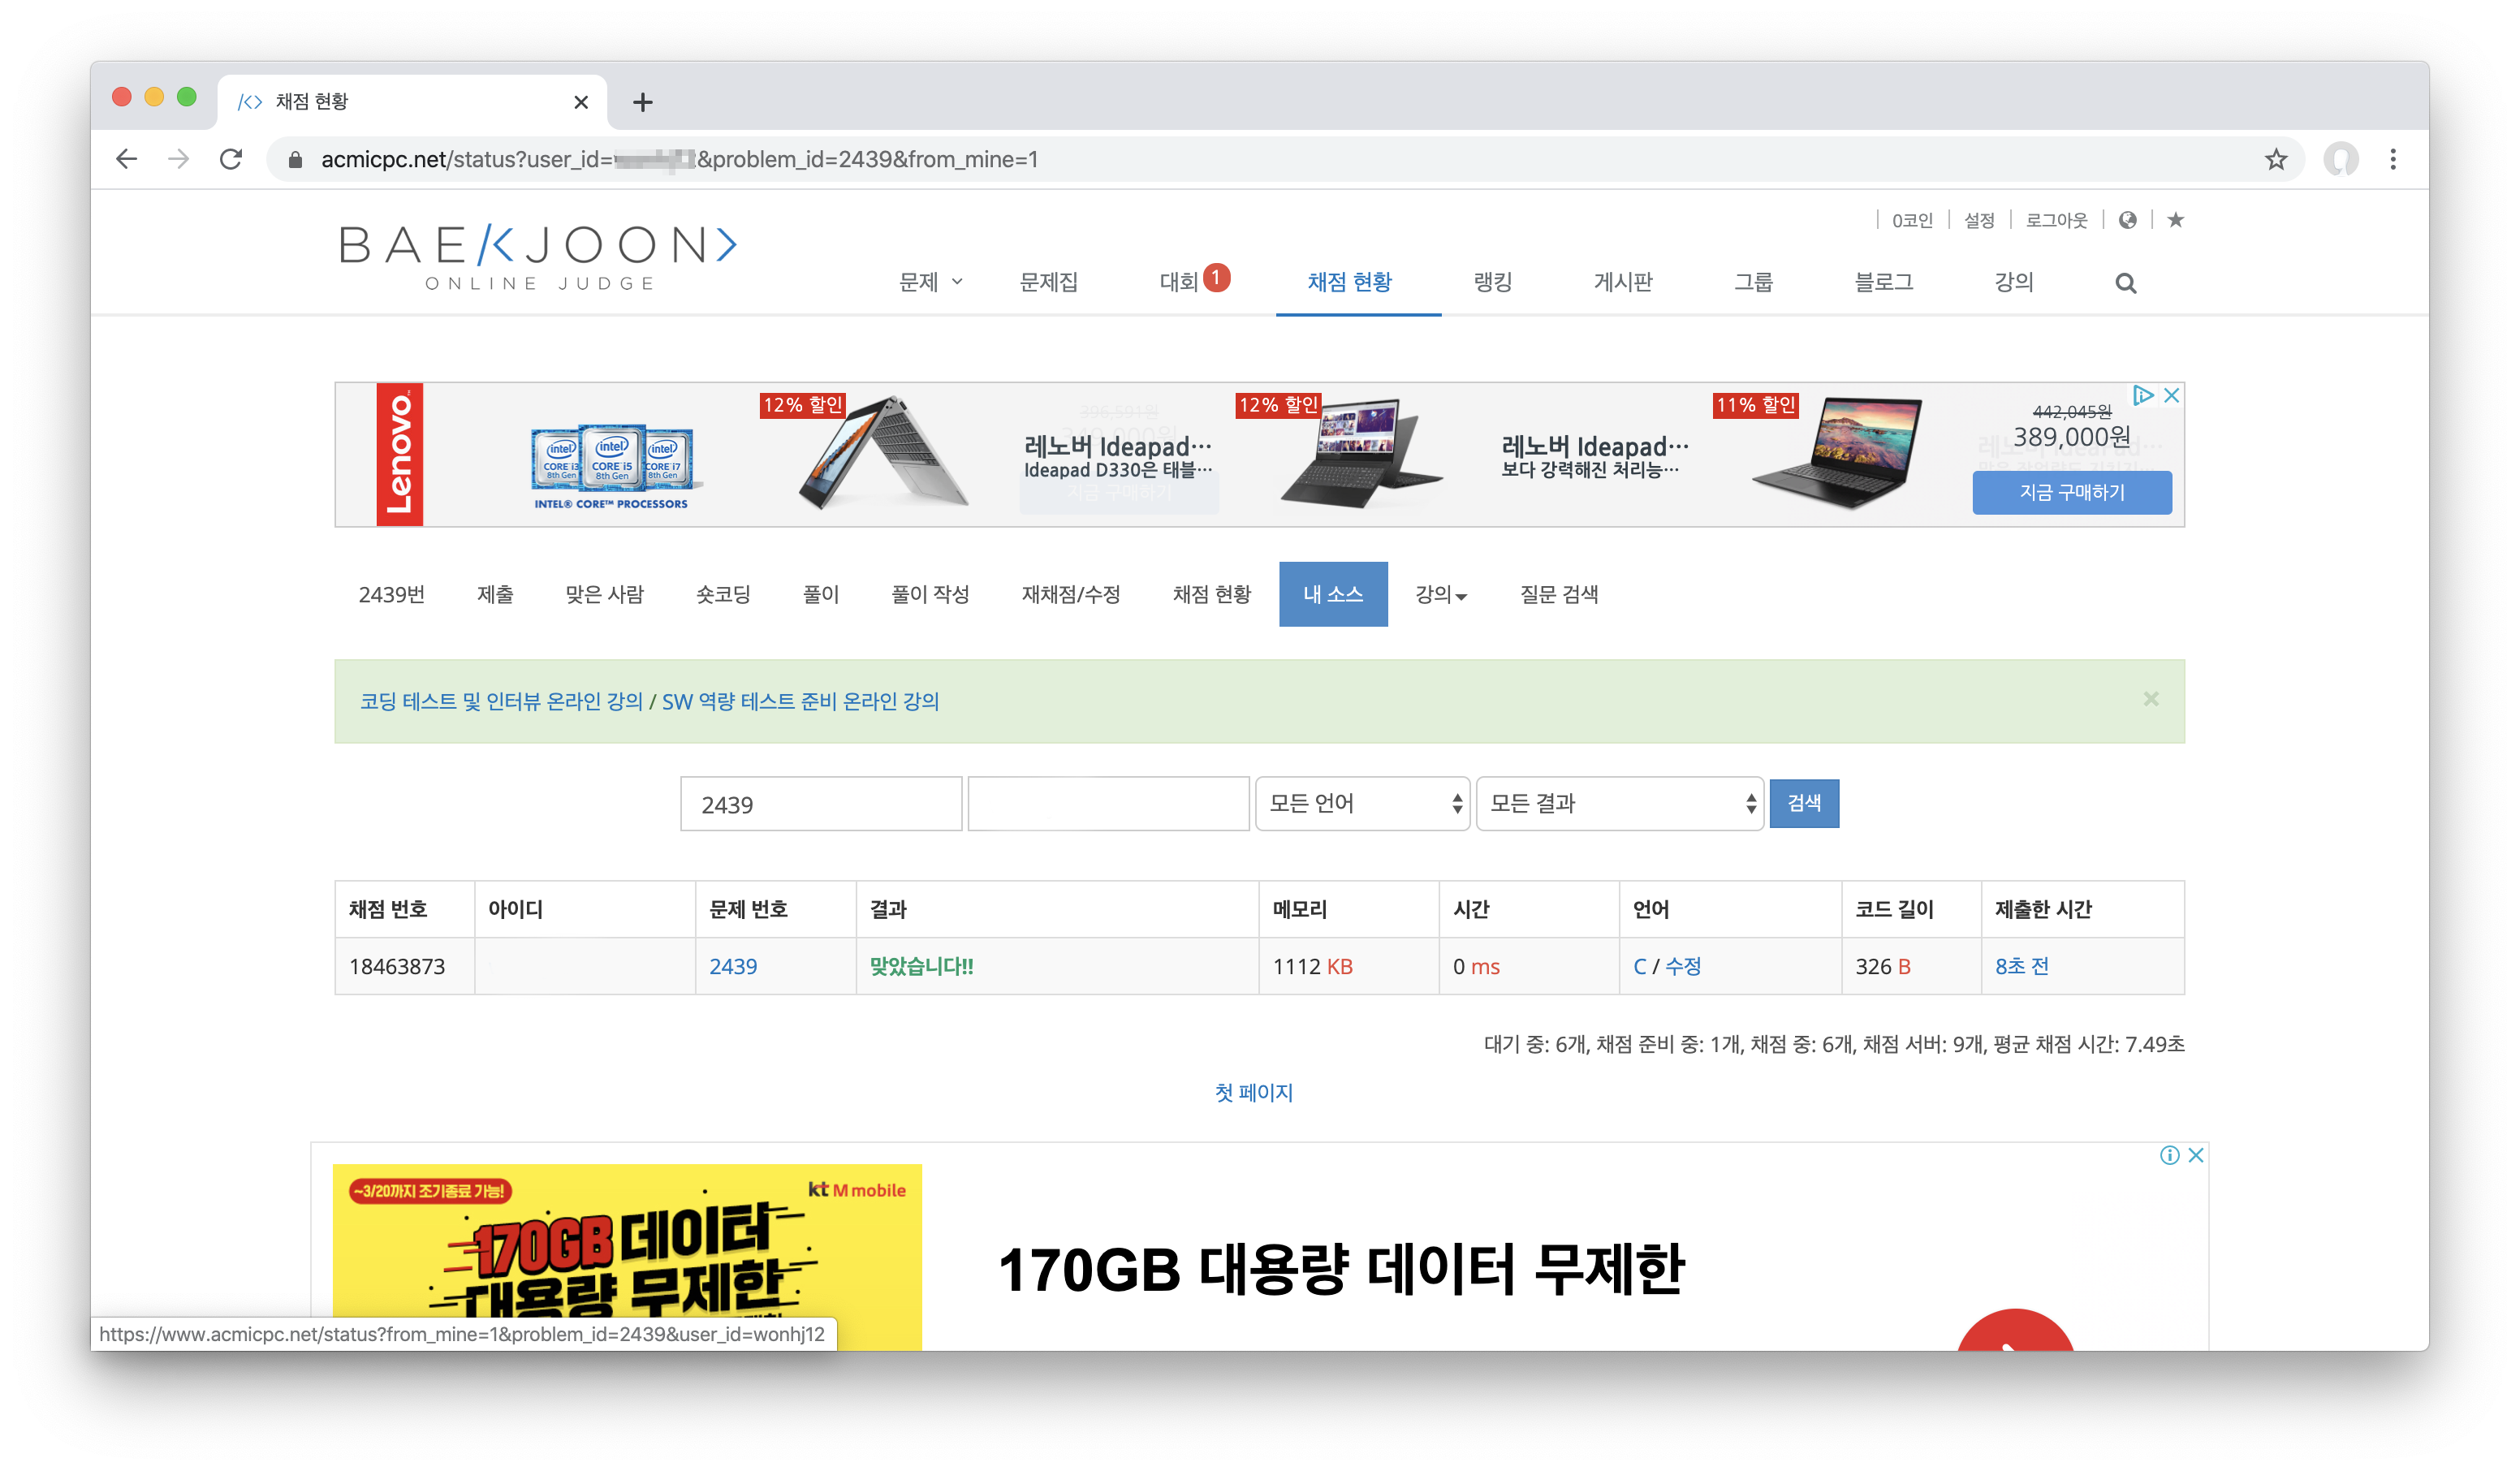
Task: Click the problem number input field showing 2439
Action: pos(821,804)
